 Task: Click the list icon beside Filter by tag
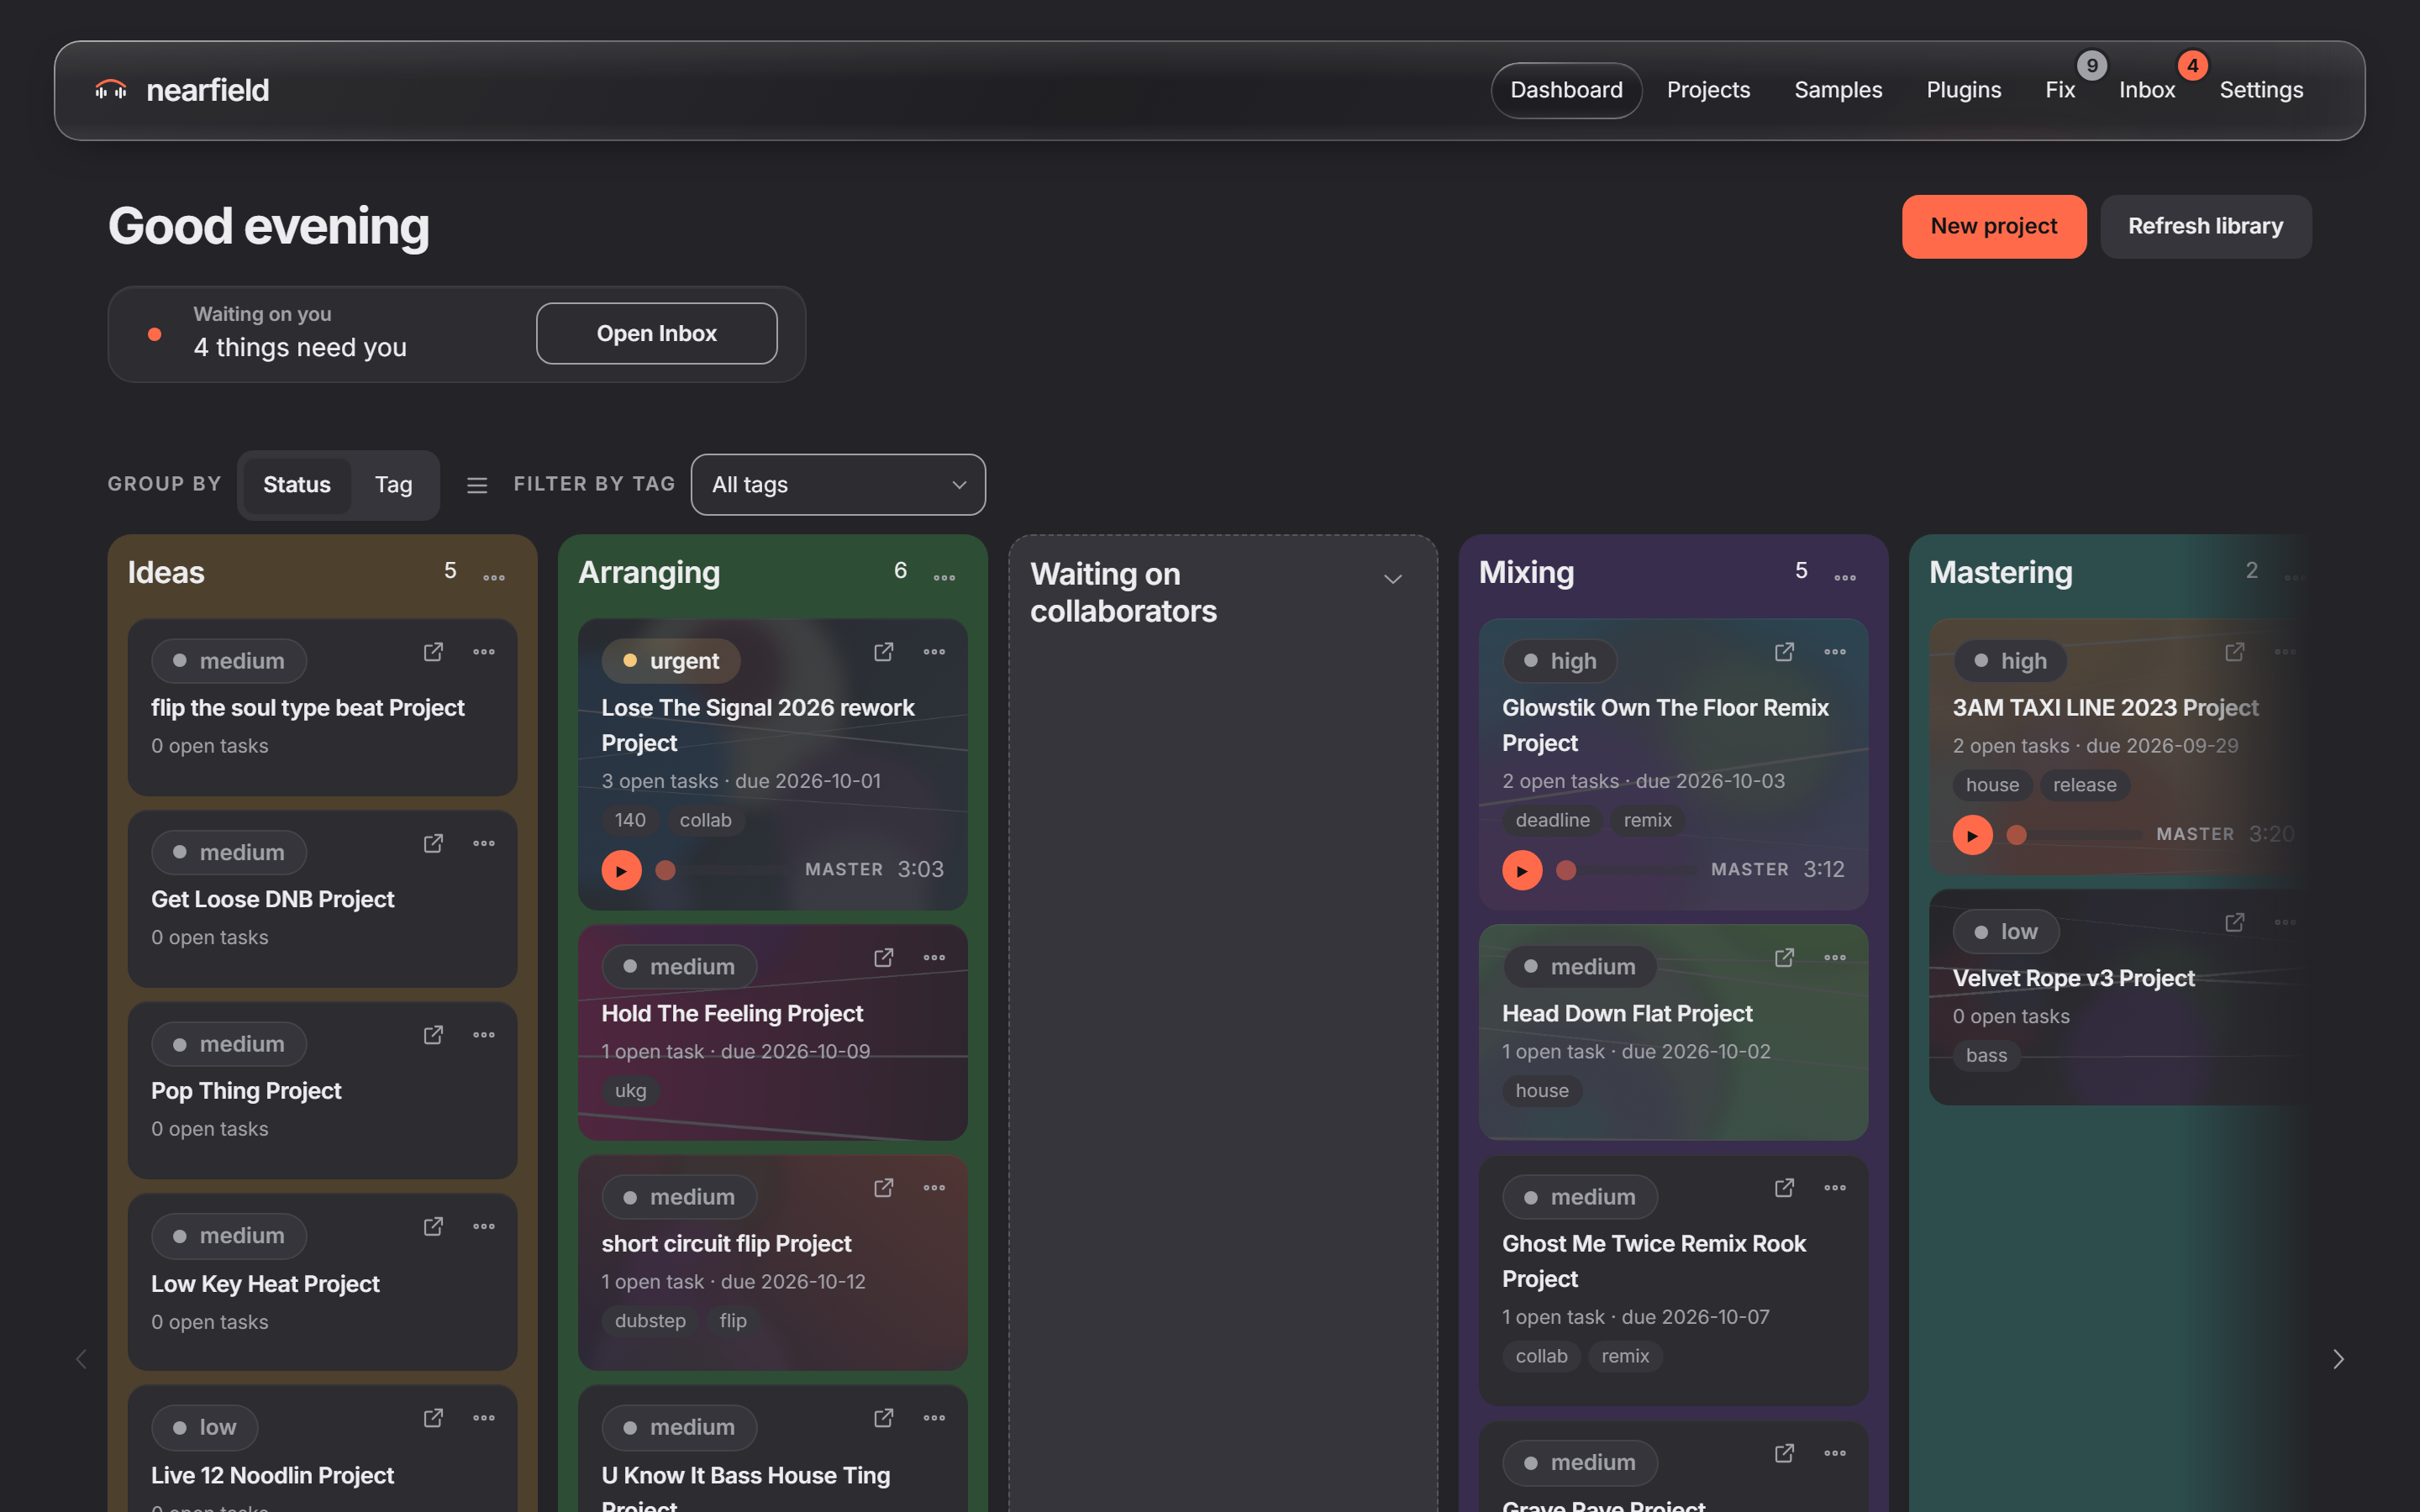(477, 485)
